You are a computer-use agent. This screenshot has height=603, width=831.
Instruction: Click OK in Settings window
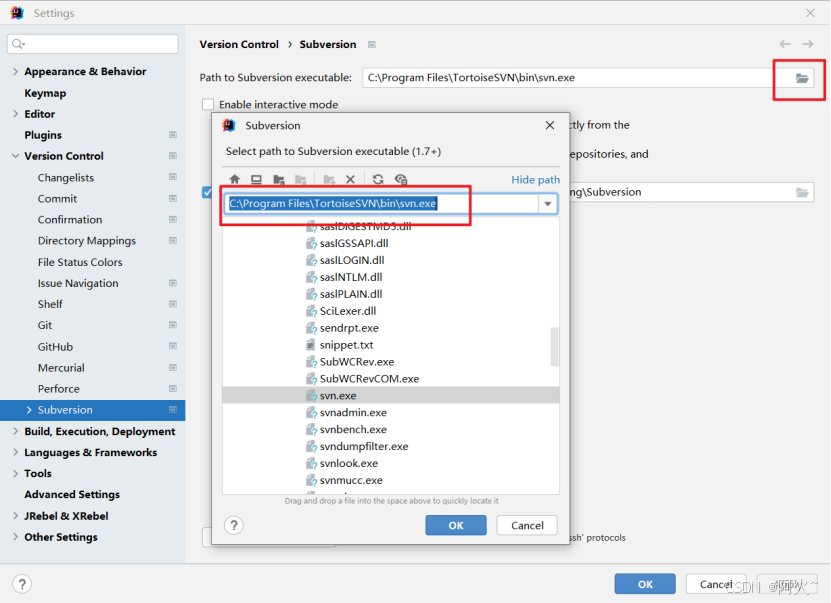point(645,584)
